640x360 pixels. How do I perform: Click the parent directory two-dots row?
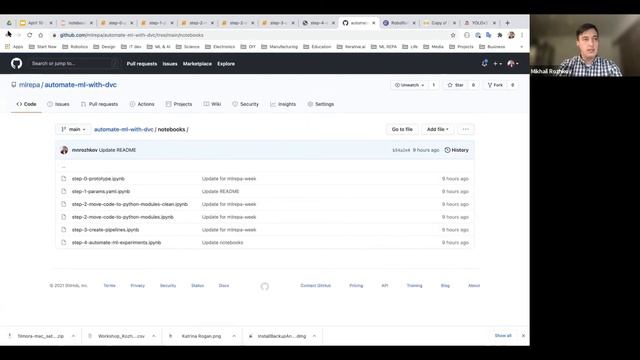tap(264, 167)
